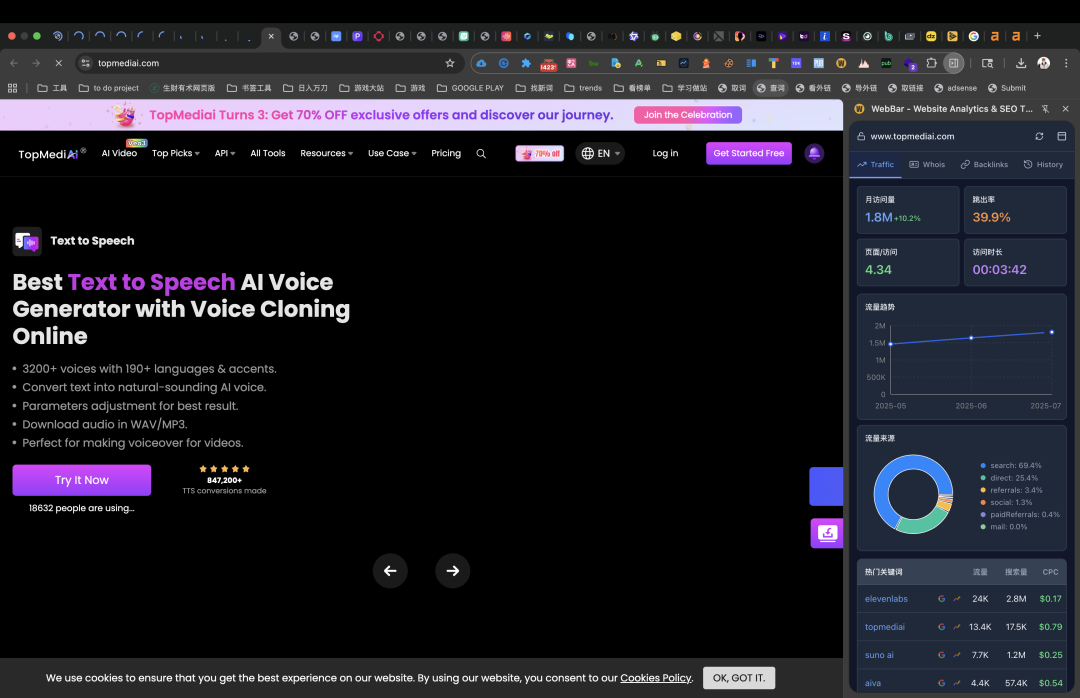Image resolution: width=1080 pixels, height=698 pixels.
Task: Click the direct 25.4% legend entry
Action: [x=1009, y=478]
